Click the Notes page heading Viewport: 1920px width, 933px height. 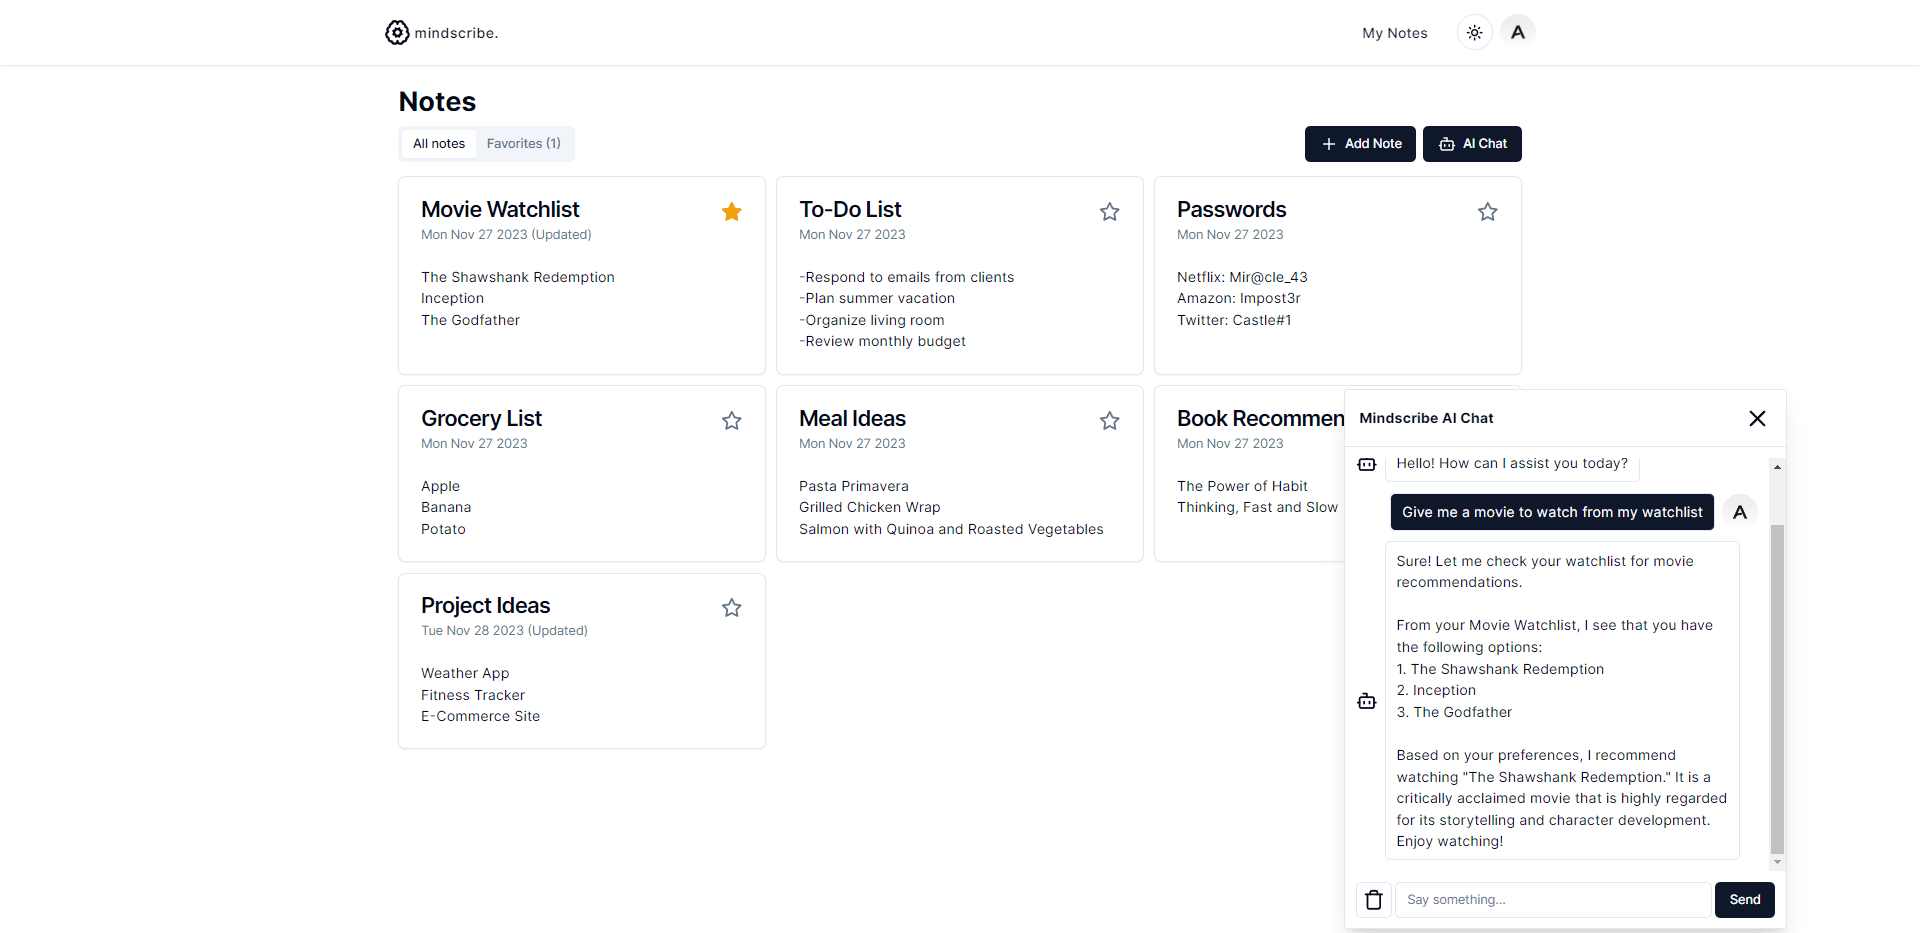pyautogui.click(x=437, y=102)
